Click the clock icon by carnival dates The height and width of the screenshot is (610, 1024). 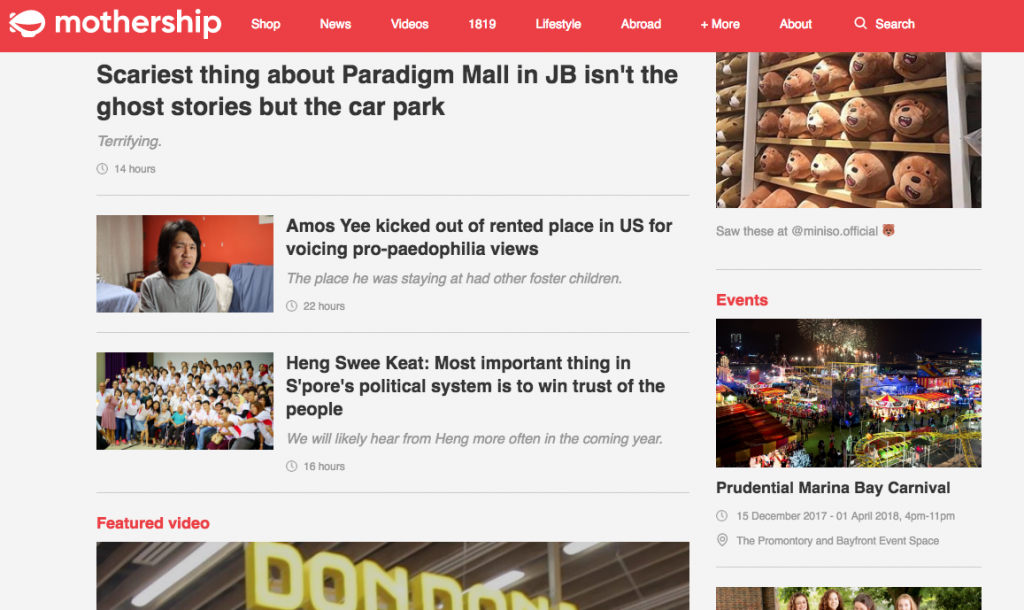[722, 516]
